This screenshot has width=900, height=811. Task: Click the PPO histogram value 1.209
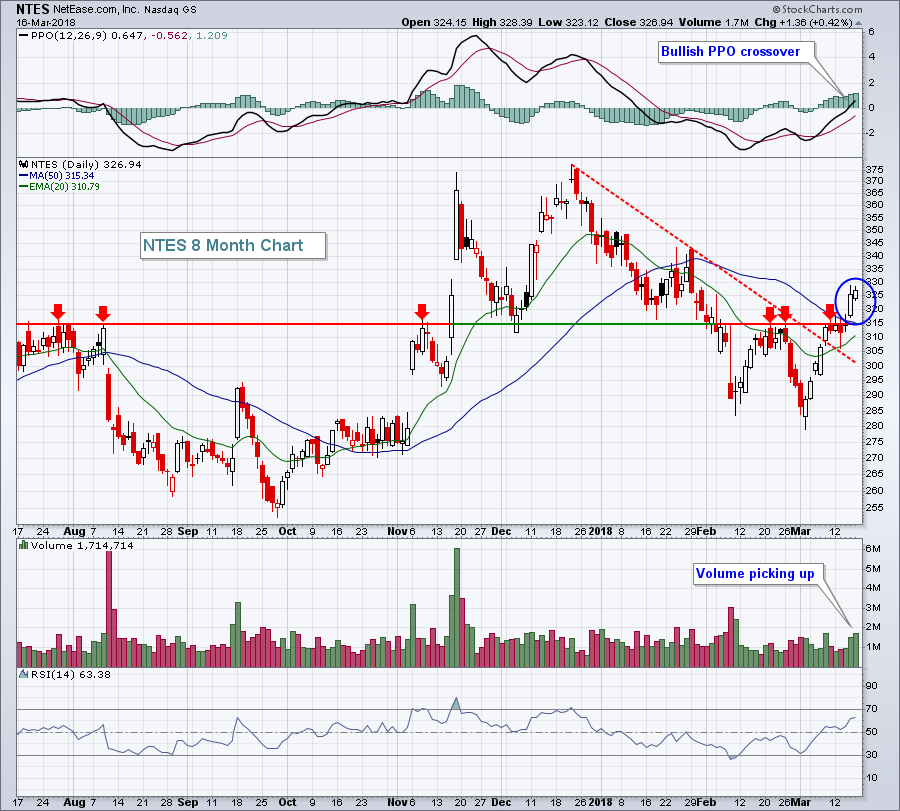pos(212,36)
